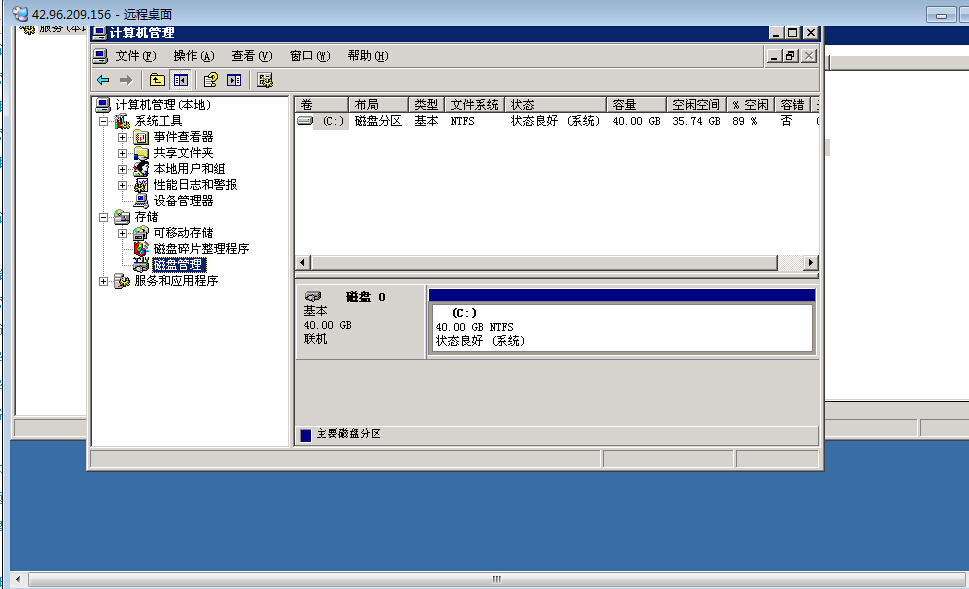This screenshot has width=969, height=589.
Task: Open 磁盘碎片整理程序 in the tree
Action: [200, 249]
